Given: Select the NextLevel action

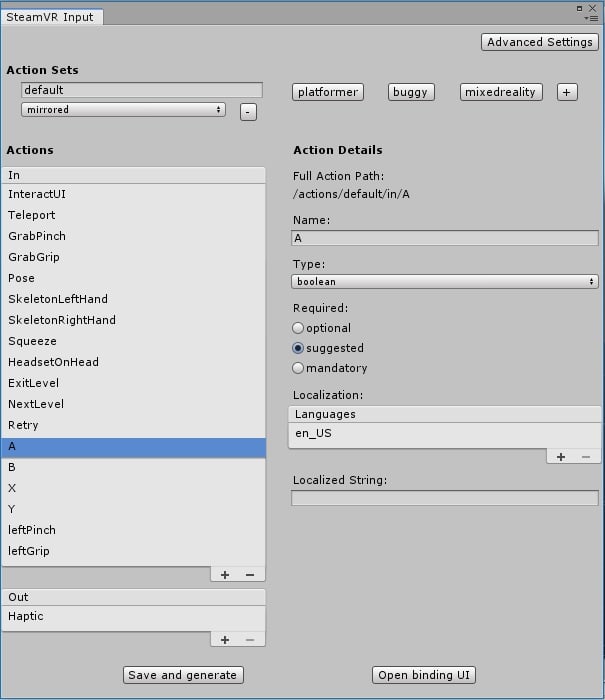Looking at the screenshot, I should [x=133, y=404].
